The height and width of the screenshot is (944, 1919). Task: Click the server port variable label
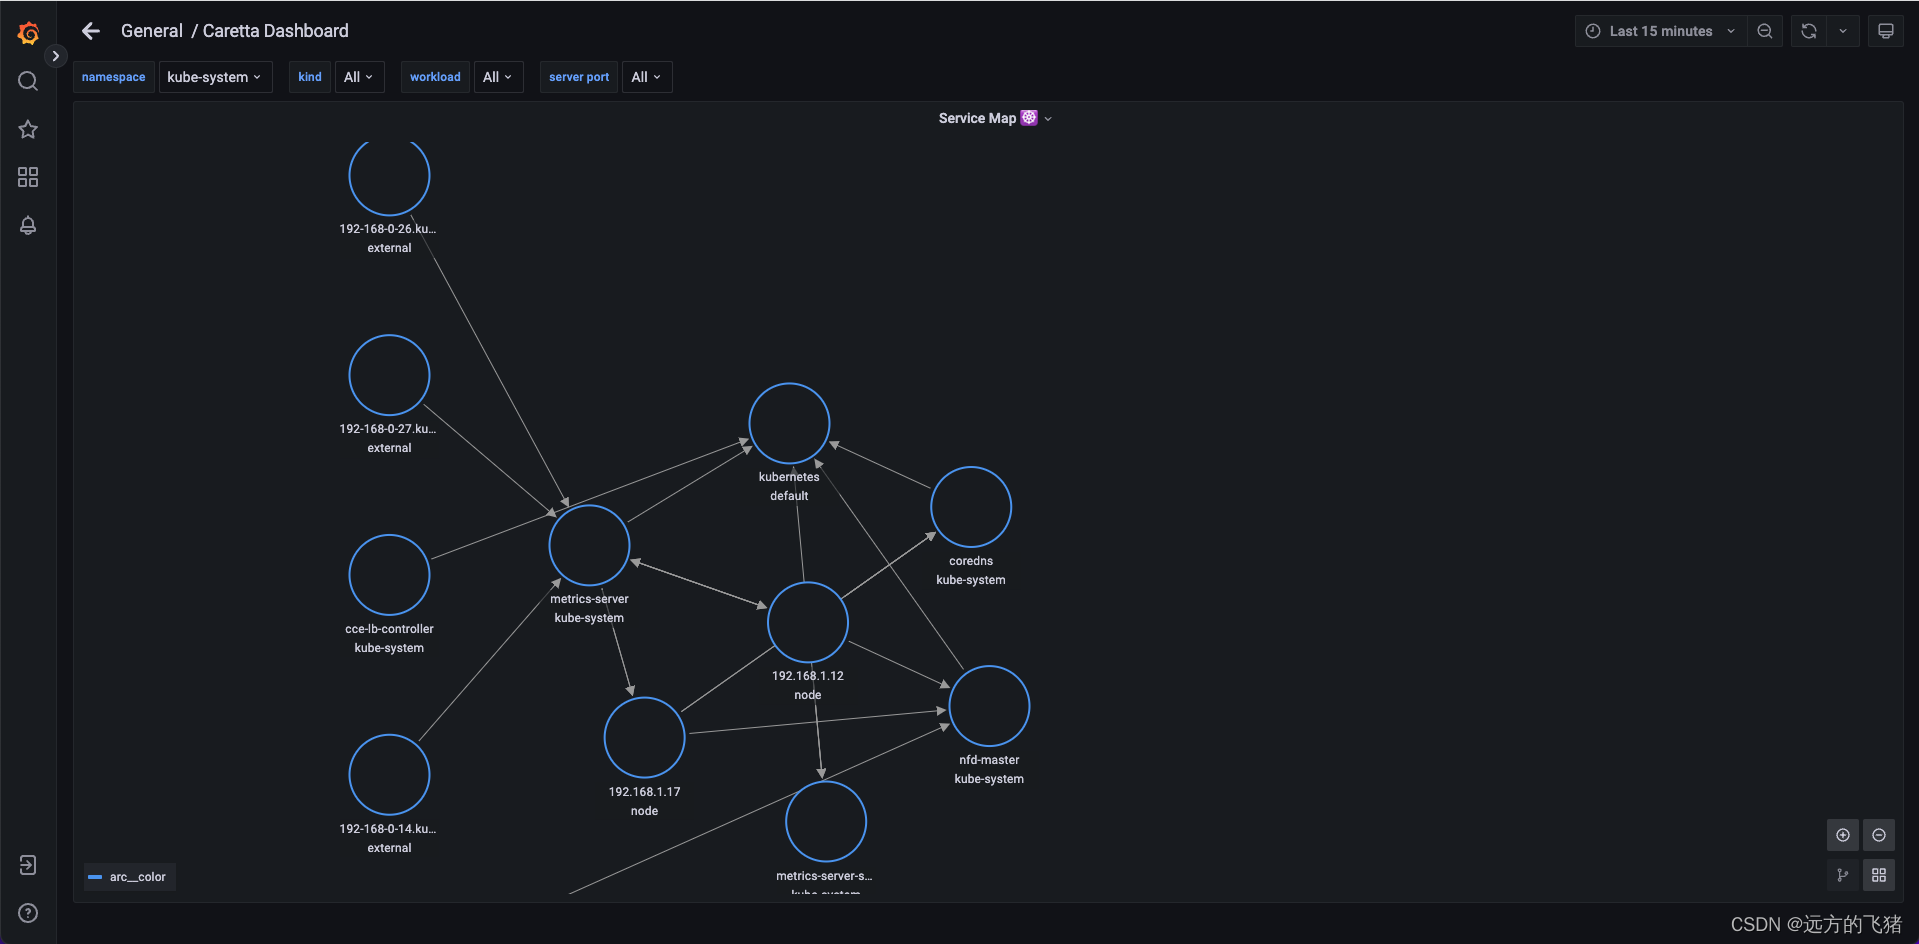[579, 77]
